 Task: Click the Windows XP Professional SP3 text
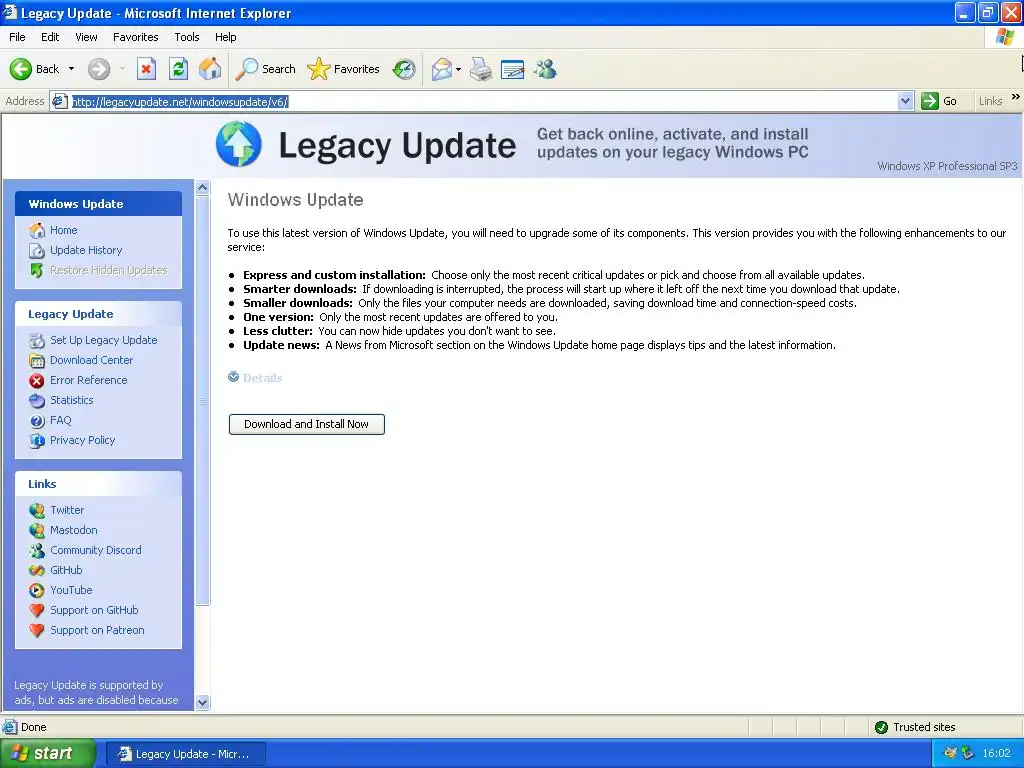pyautogui.click(x=947, y=166)
